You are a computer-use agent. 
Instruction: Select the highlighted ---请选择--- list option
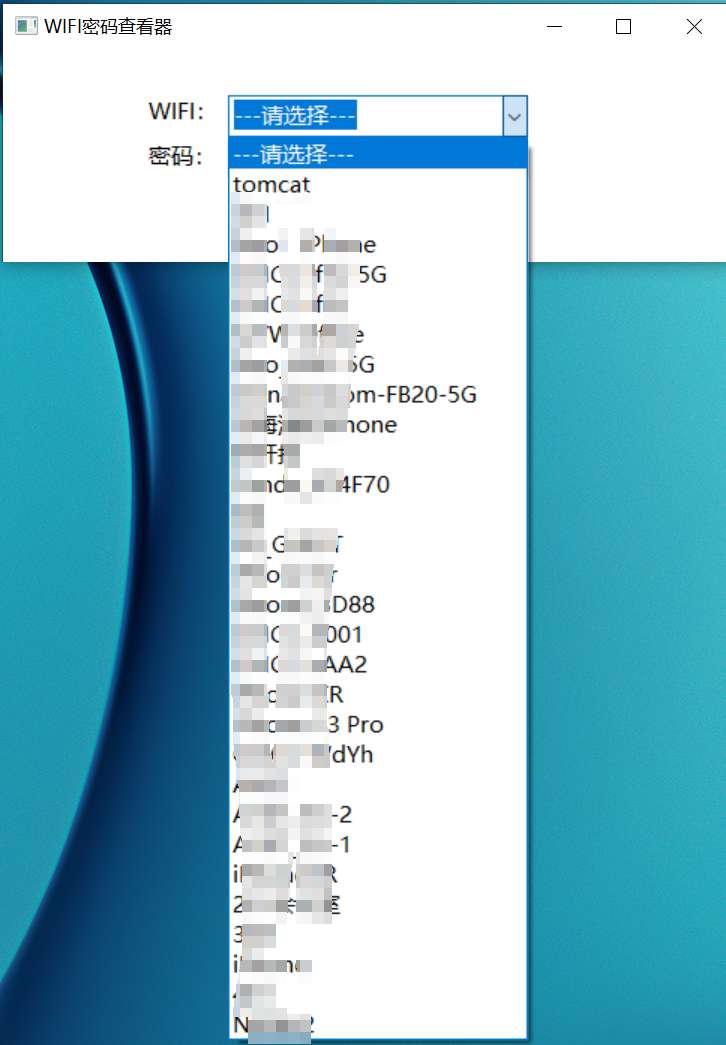click(378, 154)
